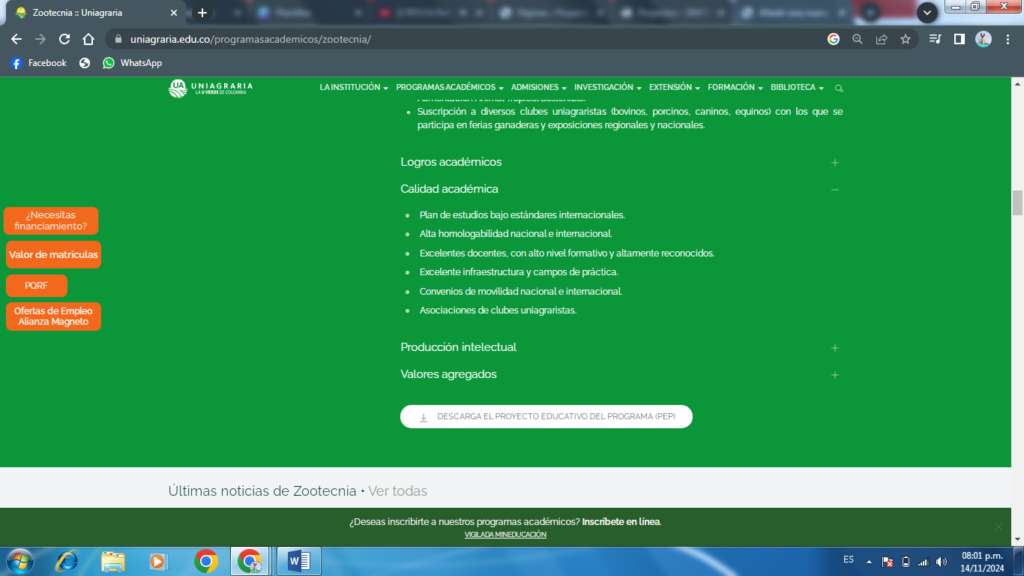
Task: Reload the page with the refresh icon
Action: [x=64, y=39]
